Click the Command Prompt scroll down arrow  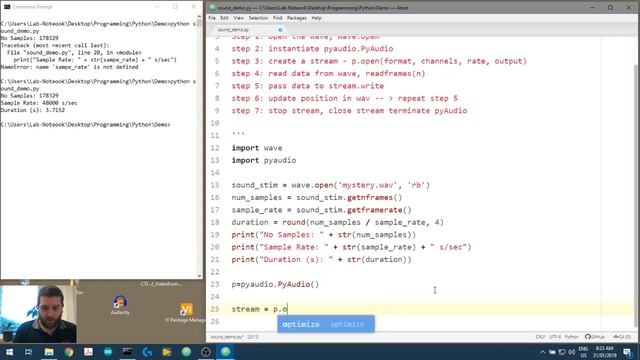[199, 276]
